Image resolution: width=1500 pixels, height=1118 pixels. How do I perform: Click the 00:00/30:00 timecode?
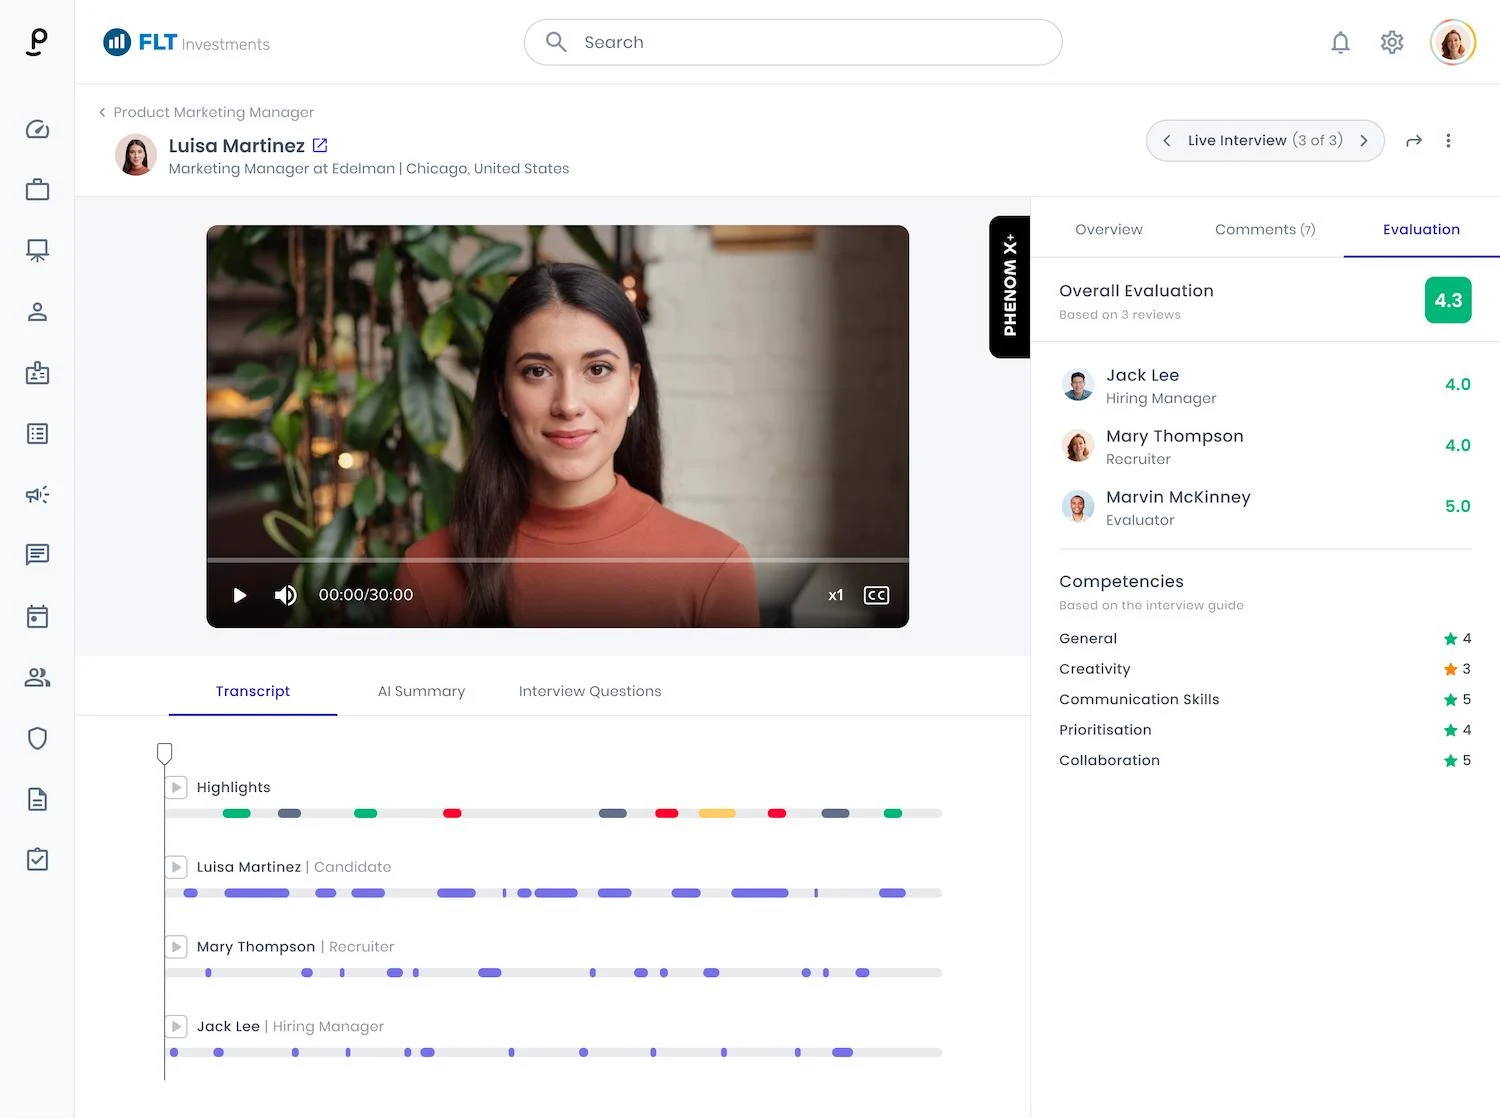point(366,595)
